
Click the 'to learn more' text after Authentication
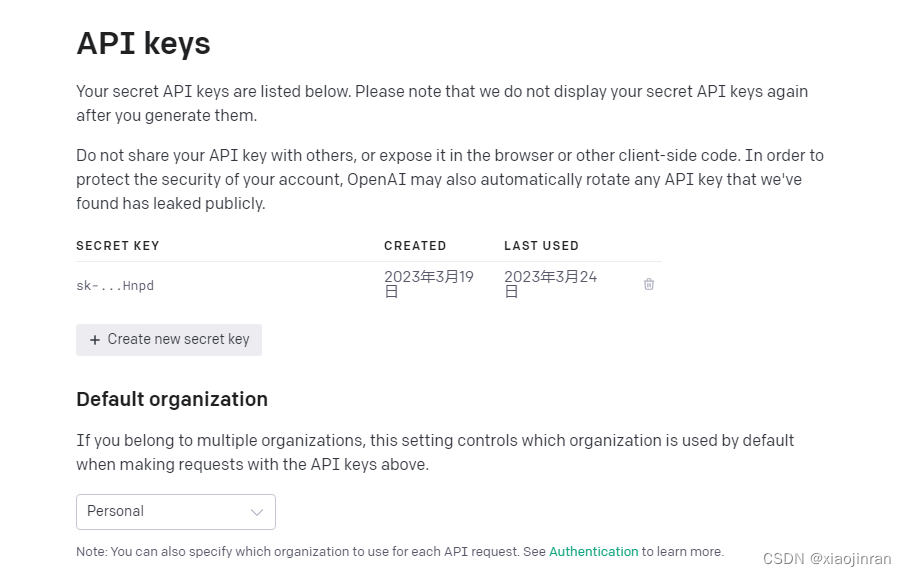682,552
